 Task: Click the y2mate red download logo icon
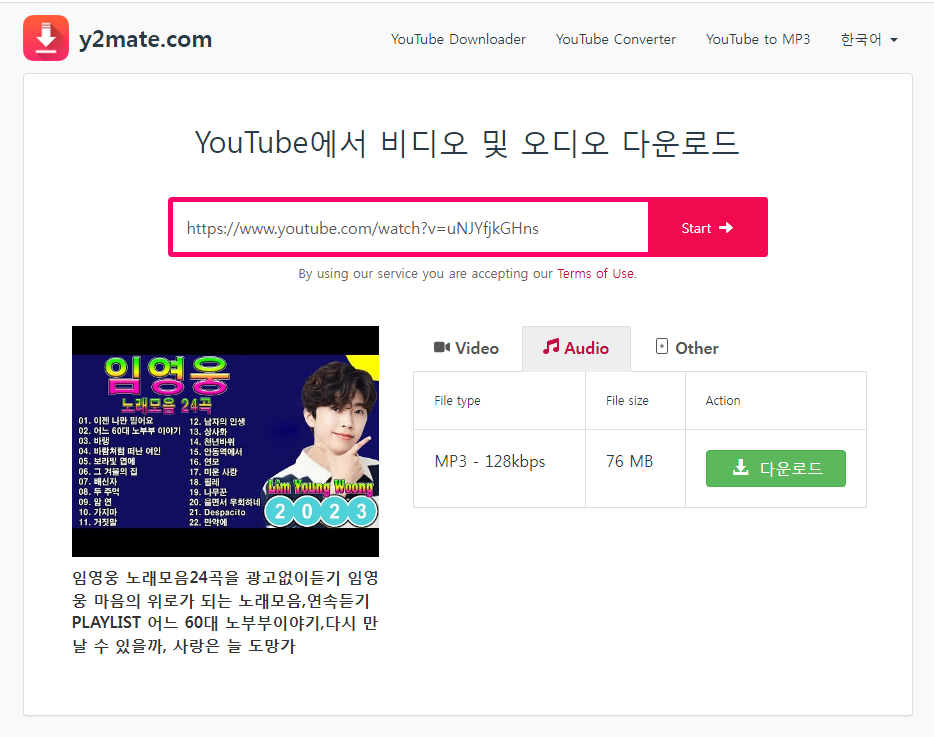(x=46, y=38)
